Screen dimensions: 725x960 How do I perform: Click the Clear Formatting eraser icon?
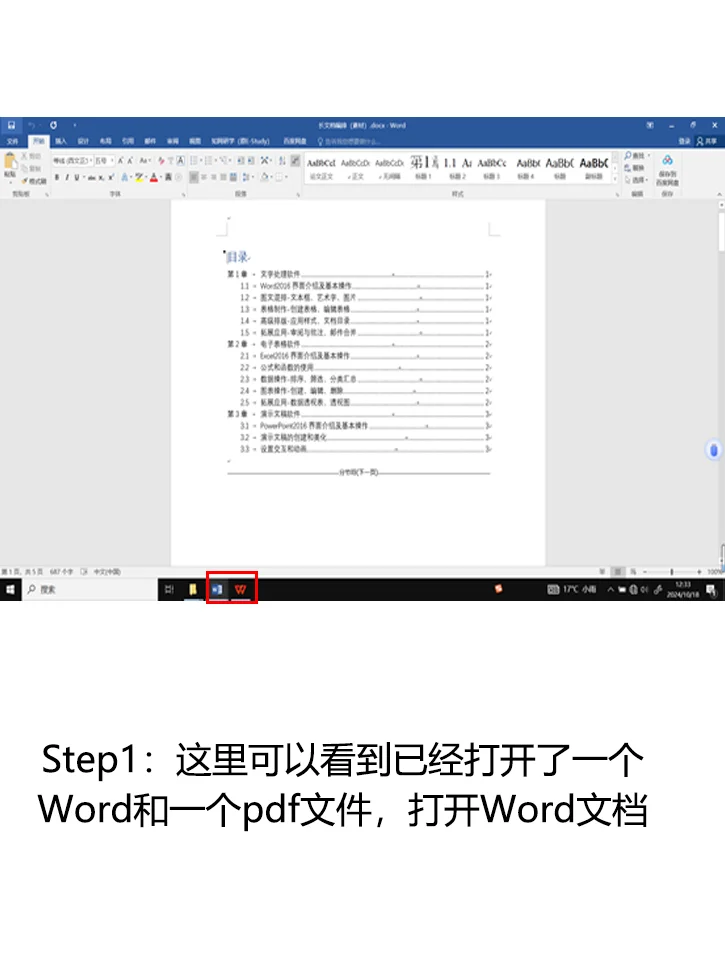pyautogui.click(x=161, y=160)
